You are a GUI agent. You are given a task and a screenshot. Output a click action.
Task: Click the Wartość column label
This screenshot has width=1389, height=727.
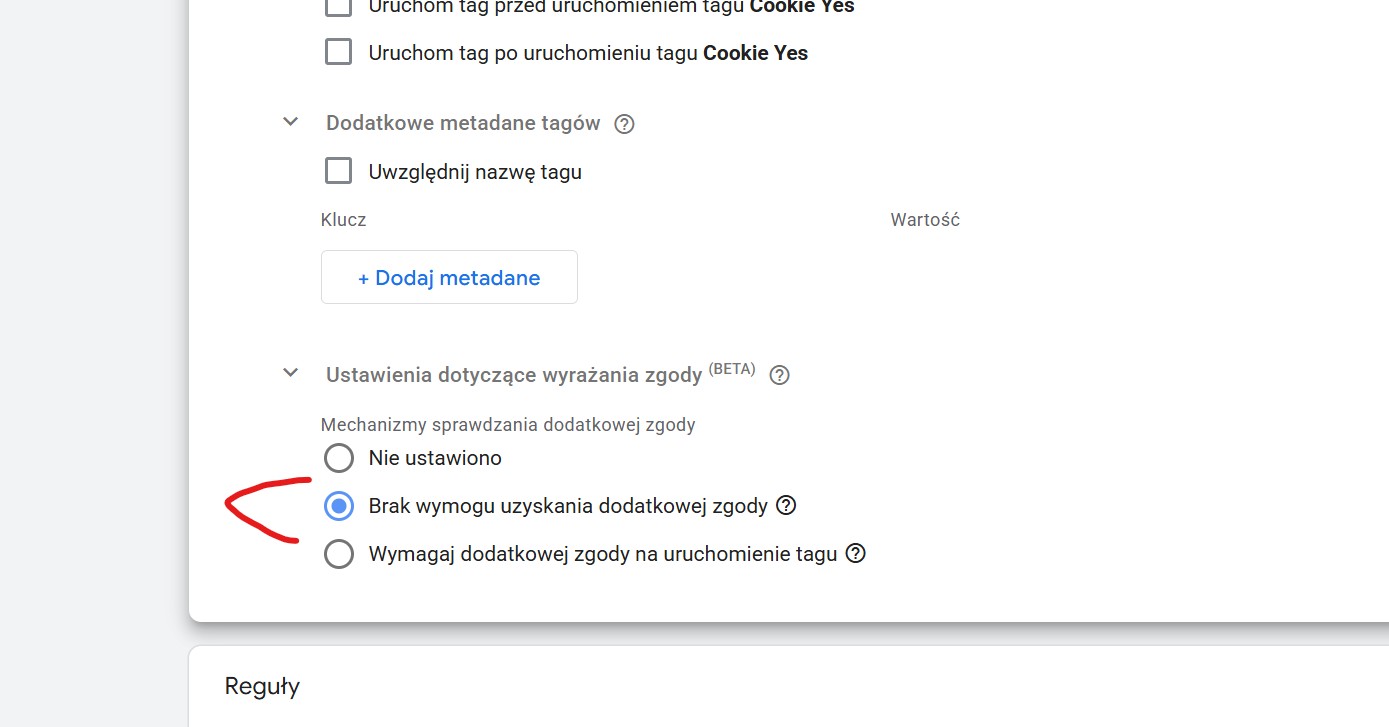tap(925, 220)
